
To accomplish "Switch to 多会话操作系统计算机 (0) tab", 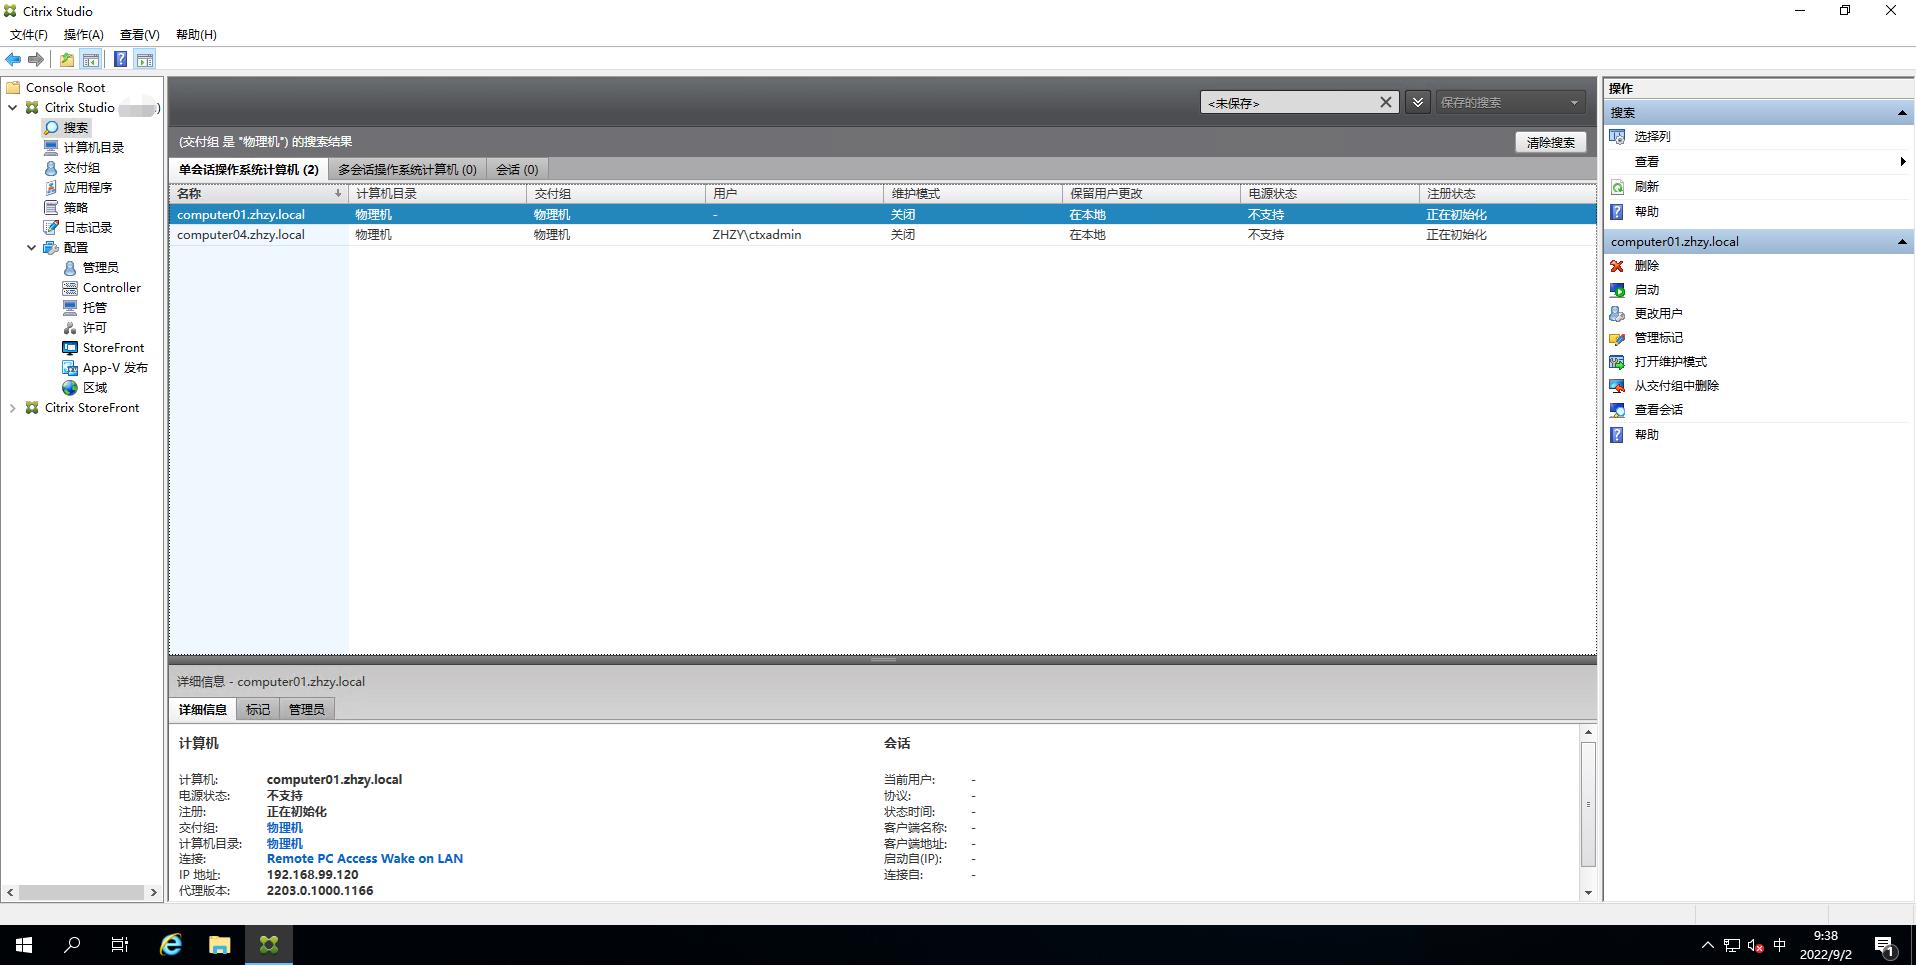I will click(x=407, y=169).
